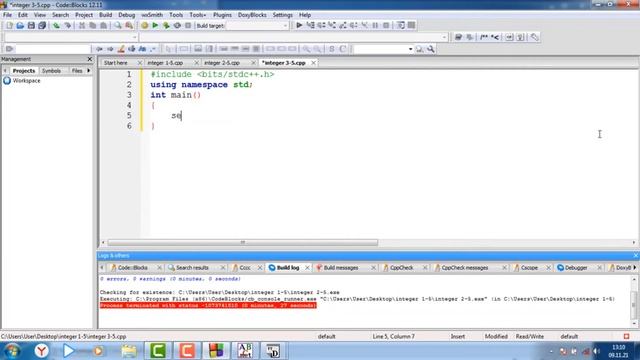Open the DoxyBlocks menu
Viewport: 640px width, 360px height.
coord(252,15)
